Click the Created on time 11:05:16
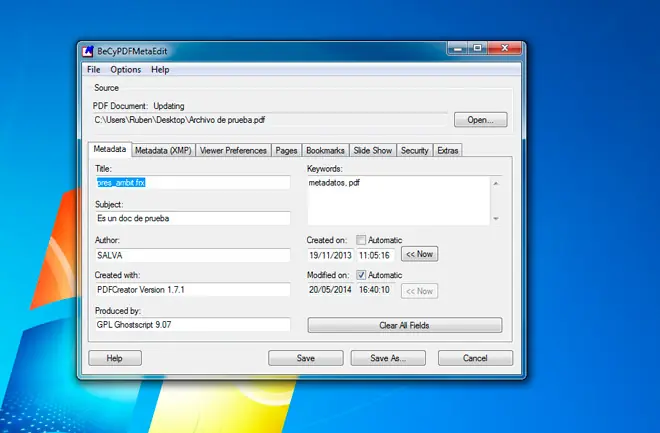 375,255
